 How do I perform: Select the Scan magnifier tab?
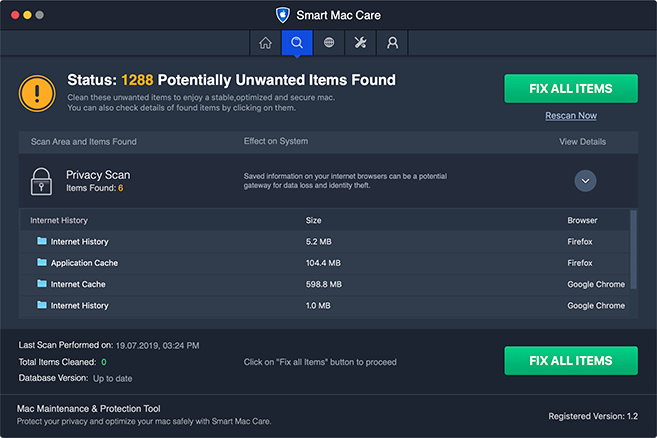(297, 43)
